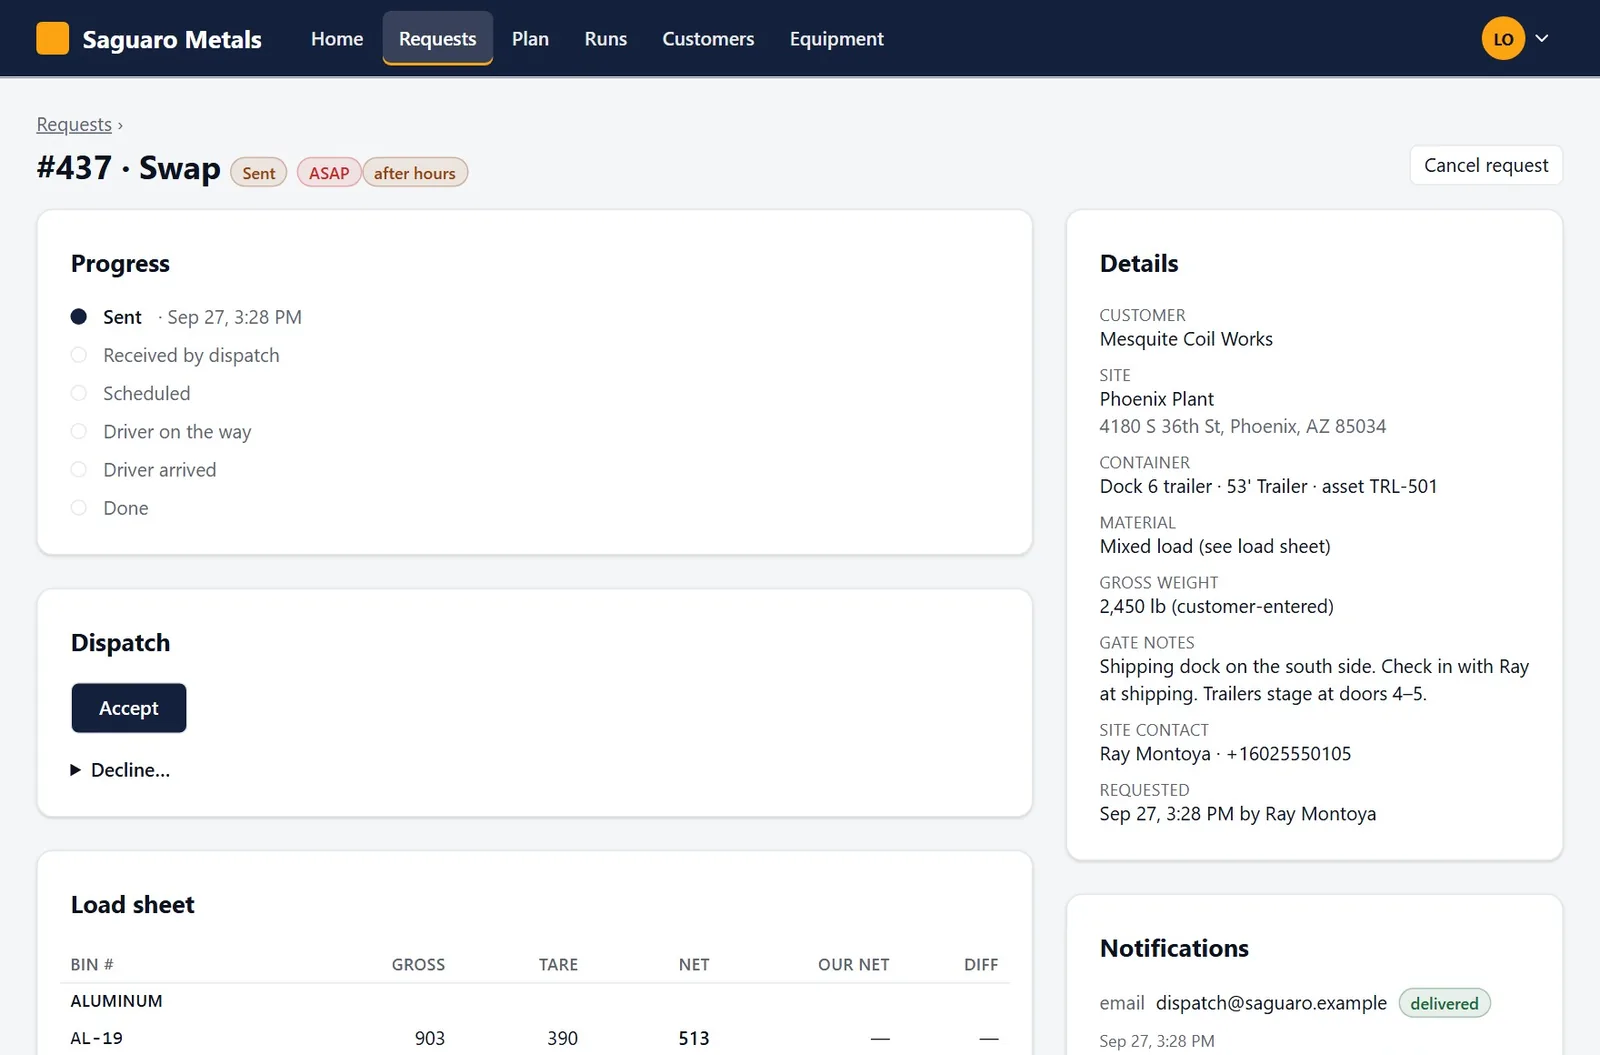Open the Equipment nav item
The height and width of the screenshot is (1055, 1600).
coord(837,39)
